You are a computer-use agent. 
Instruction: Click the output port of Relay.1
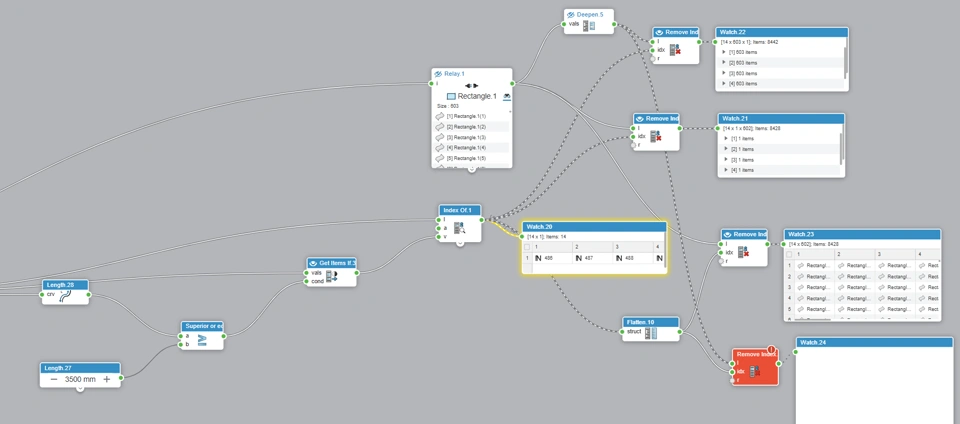[x=512, y=83]
